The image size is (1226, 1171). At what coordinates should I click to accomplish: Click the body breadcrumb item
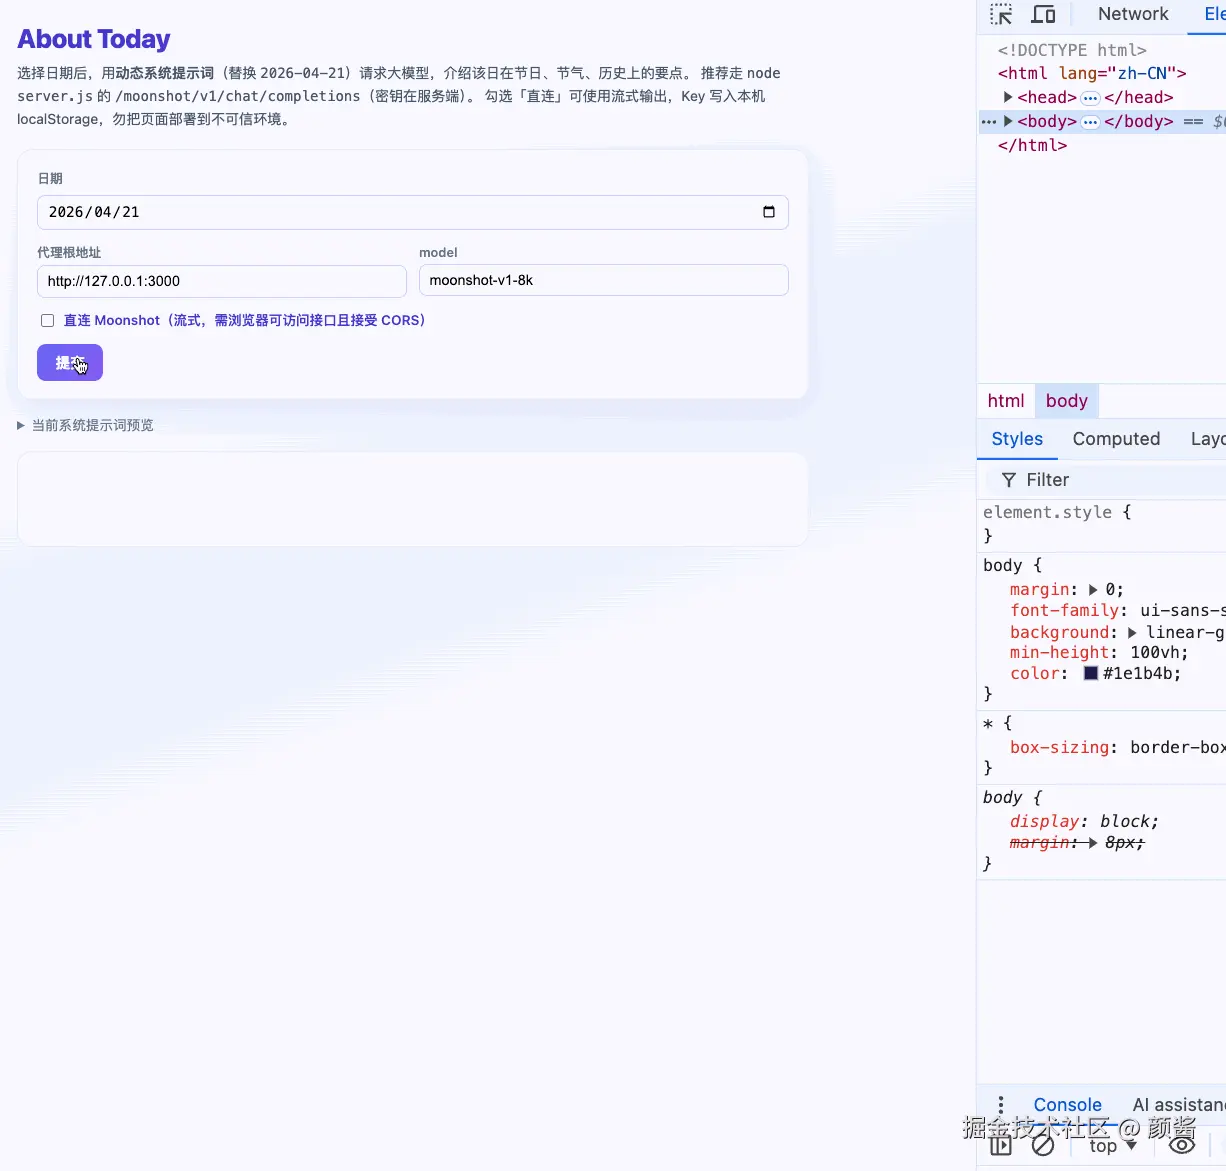click(1067, 401)
